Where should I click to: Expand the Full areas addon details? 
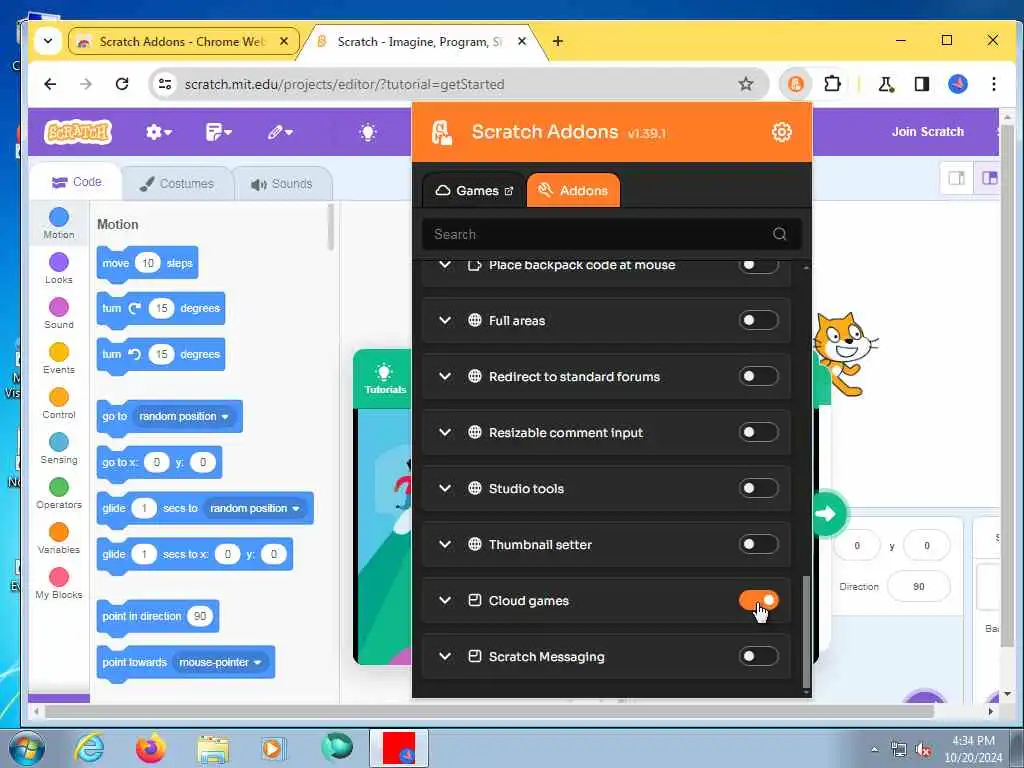point(445,320)
